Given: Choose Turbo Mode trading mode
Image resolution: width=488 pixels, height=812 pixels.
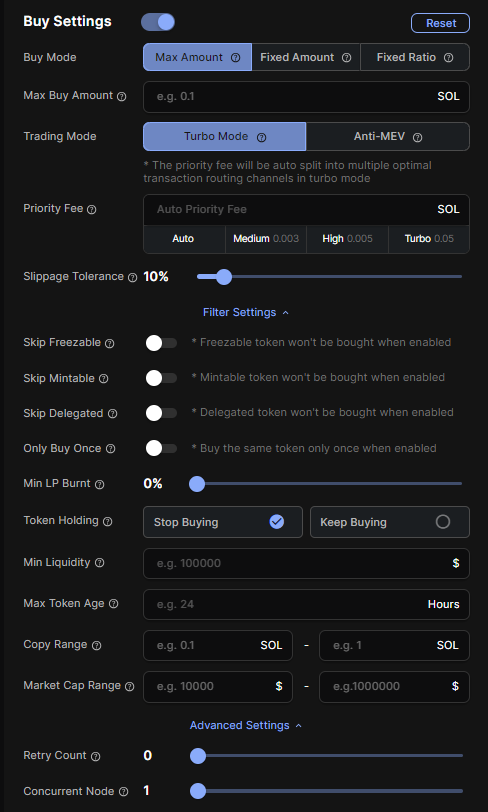Looking at the screenshot, I should point(225,137).
